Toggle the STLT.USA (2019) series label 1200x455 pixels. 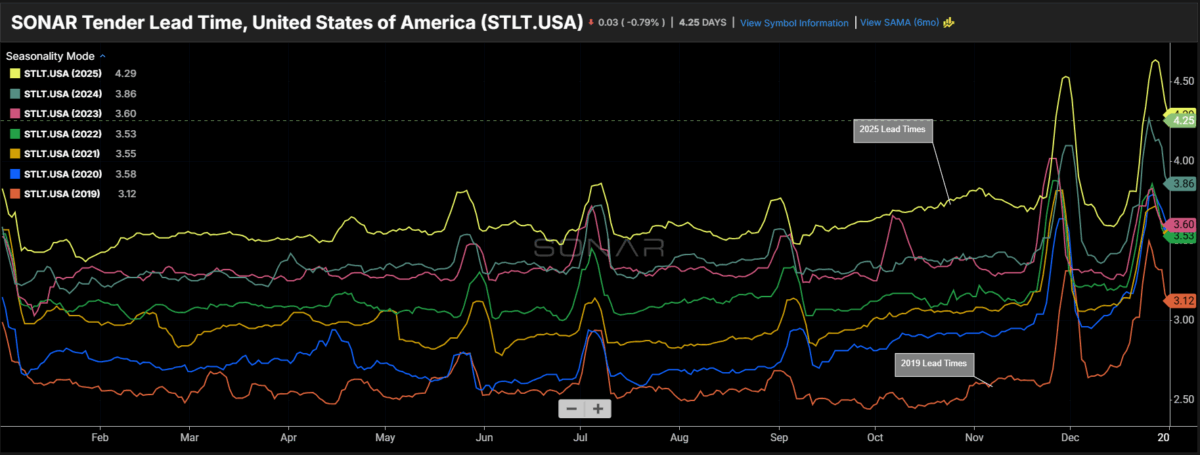(64, 194)
